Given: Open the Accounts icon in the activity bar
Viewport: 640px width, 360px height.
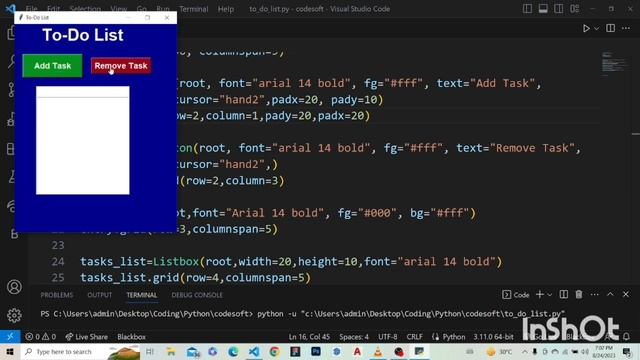Looking at the screenshot, I should (x=14, y=287).
